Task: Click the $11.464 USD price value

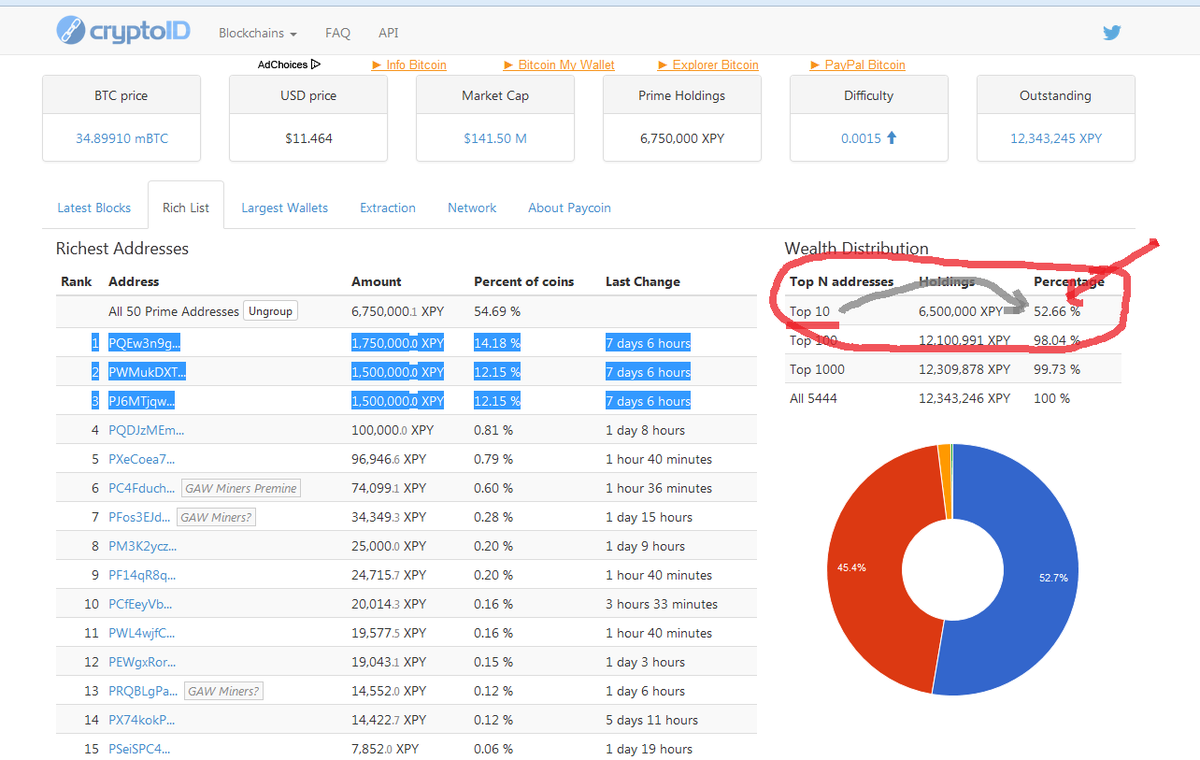Action: click(308, 138)
